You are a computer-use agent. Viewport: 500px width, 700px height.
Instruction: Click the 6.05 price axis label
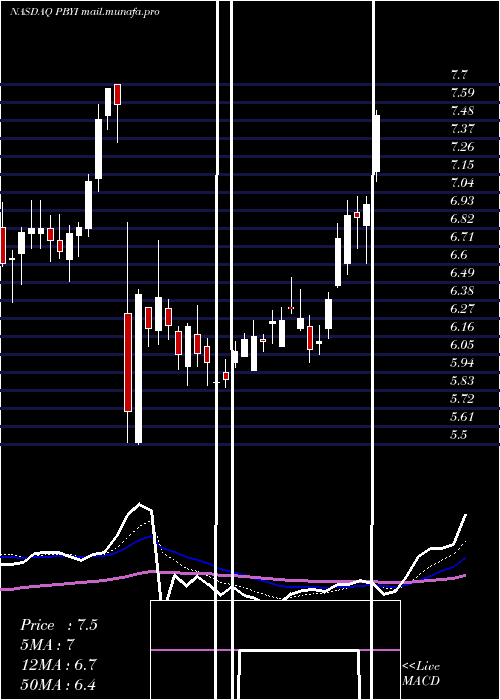pos(462,345)
